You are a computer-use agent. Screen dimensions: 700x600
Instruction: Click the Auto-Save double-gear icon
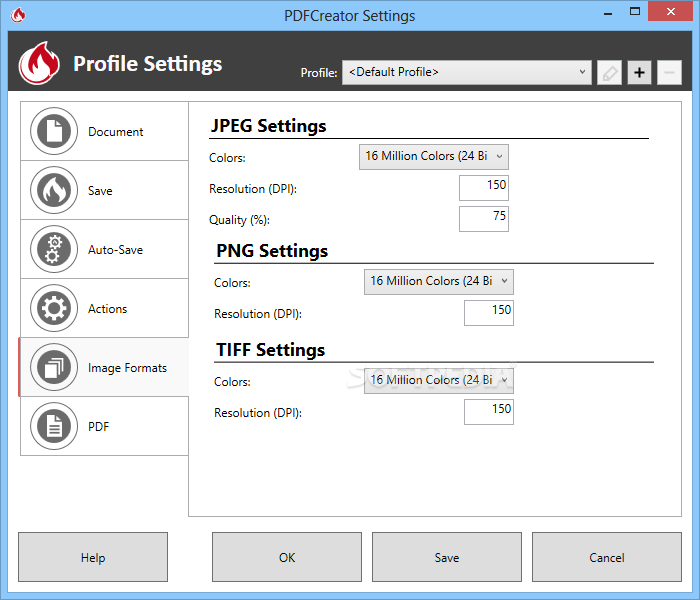tap(54, 249)
